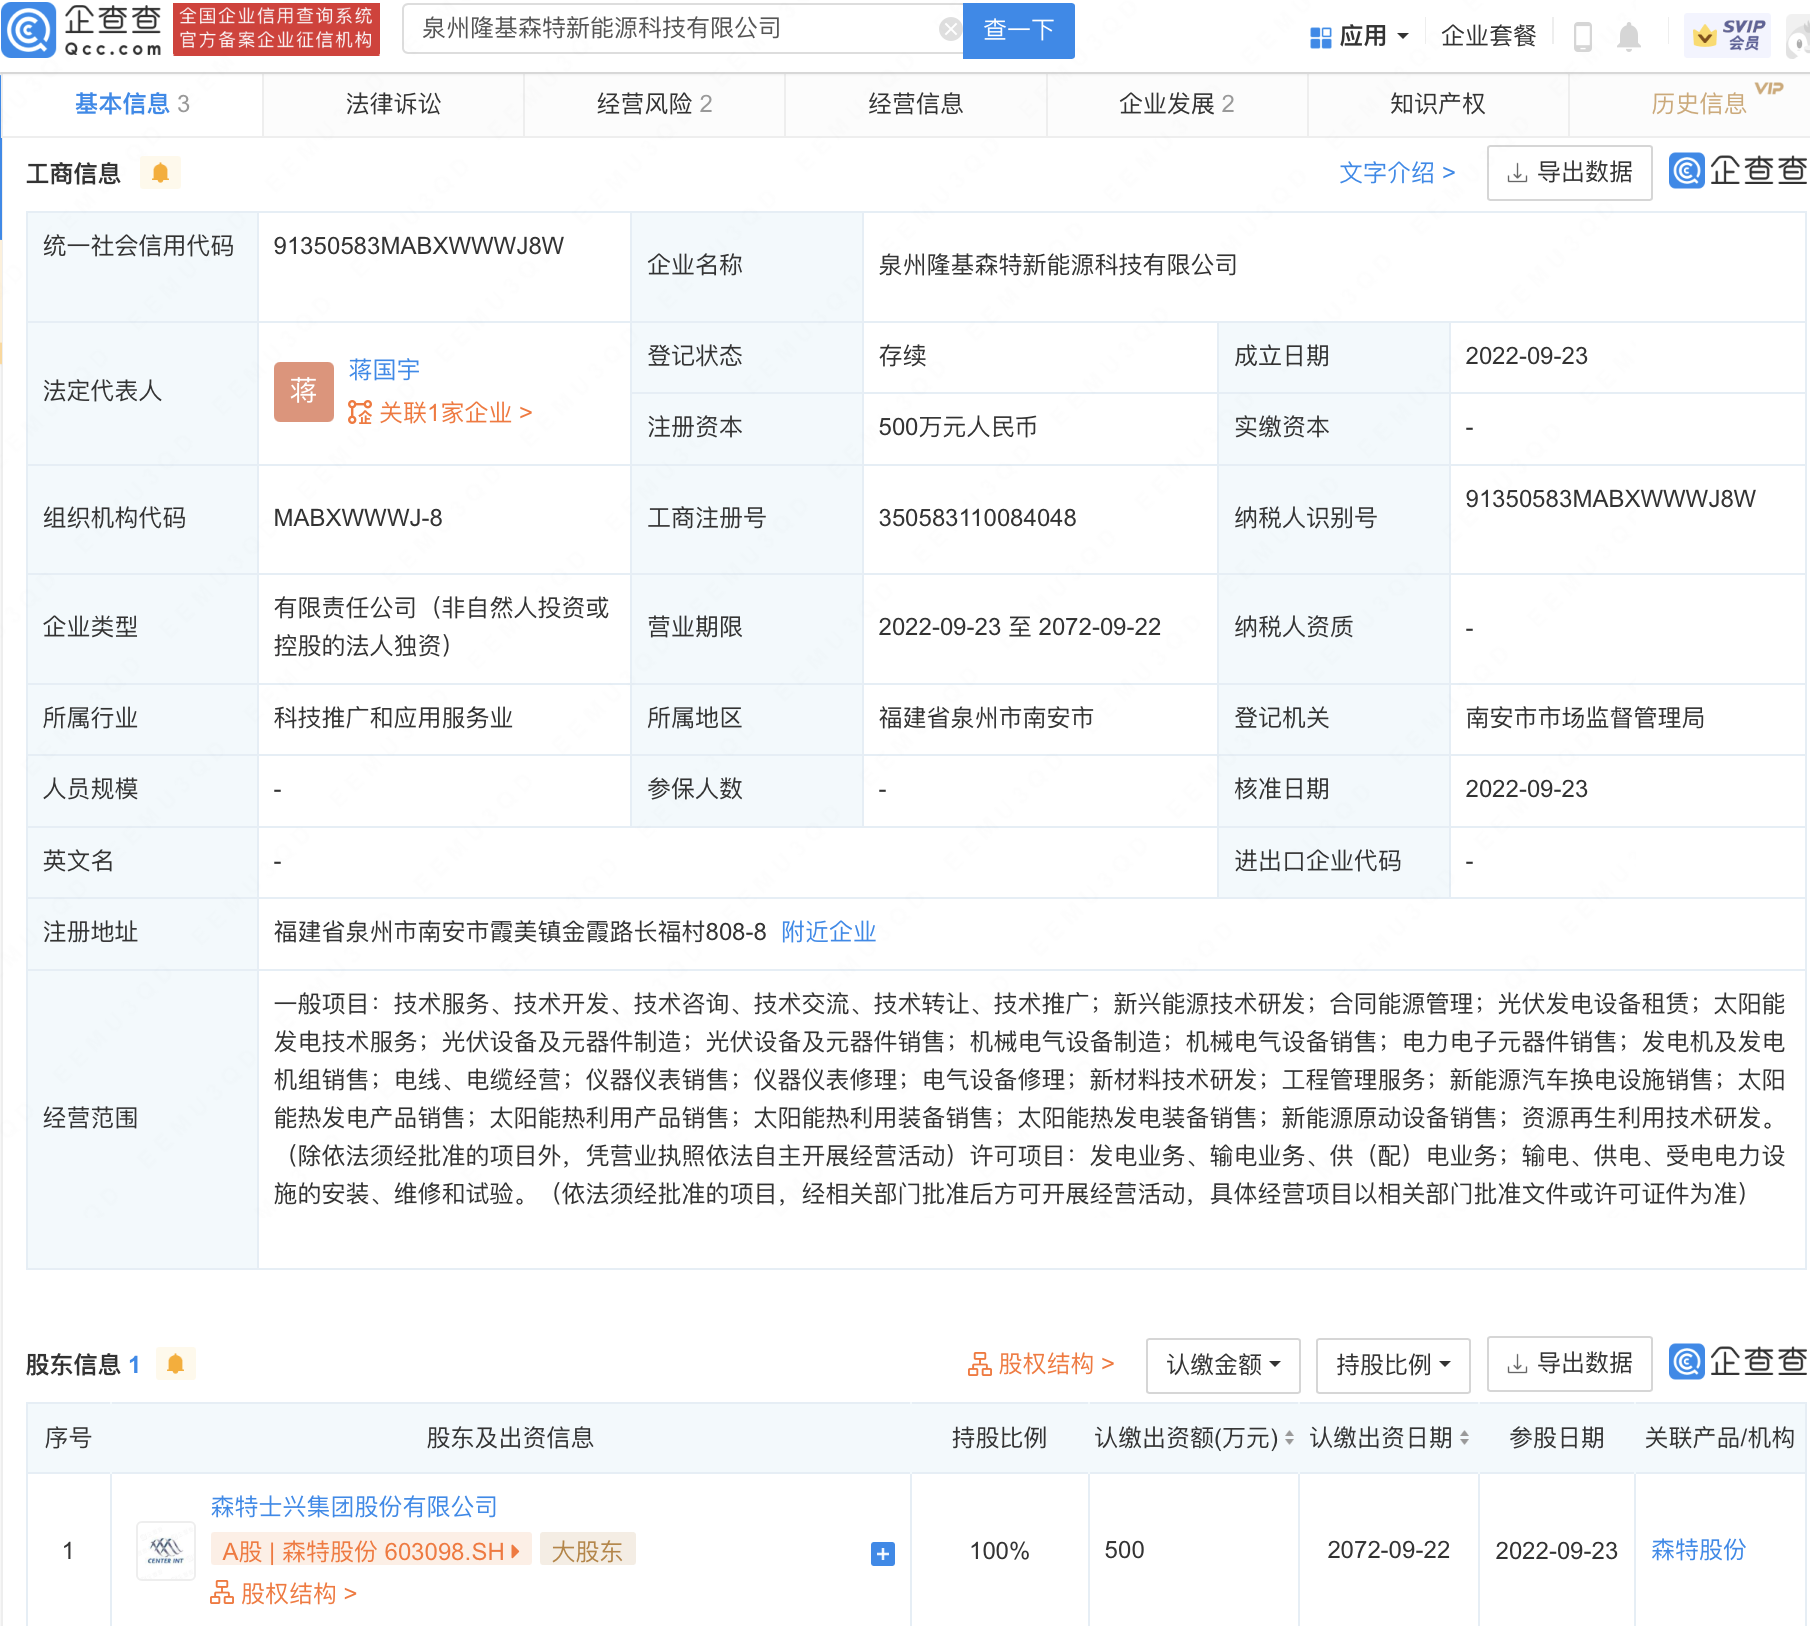This screenshot has width=1810, height=1626.
Task: Click the bell icon beside 工商信息
Action: [160, 173]
